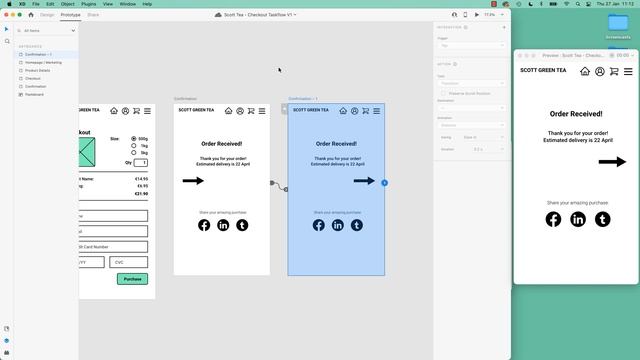Open the Libraries panel icon at bottom-left
The height and width of the screenshot is (360, 640).
click(7, 329)
